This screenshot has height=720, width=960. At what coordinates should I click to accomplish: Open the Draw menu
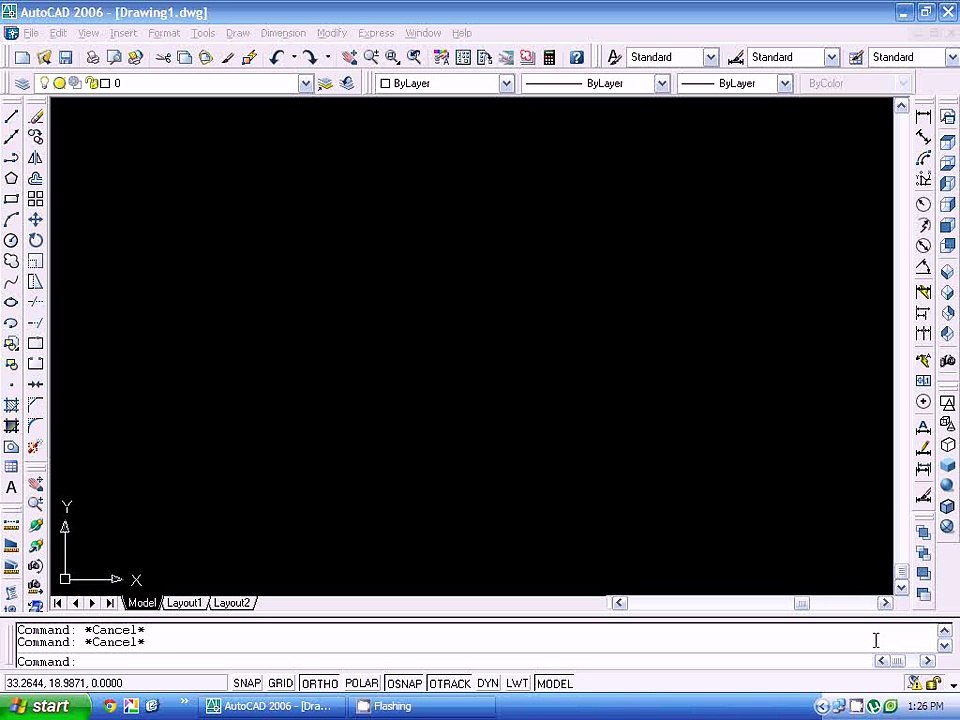pos(238,33)
